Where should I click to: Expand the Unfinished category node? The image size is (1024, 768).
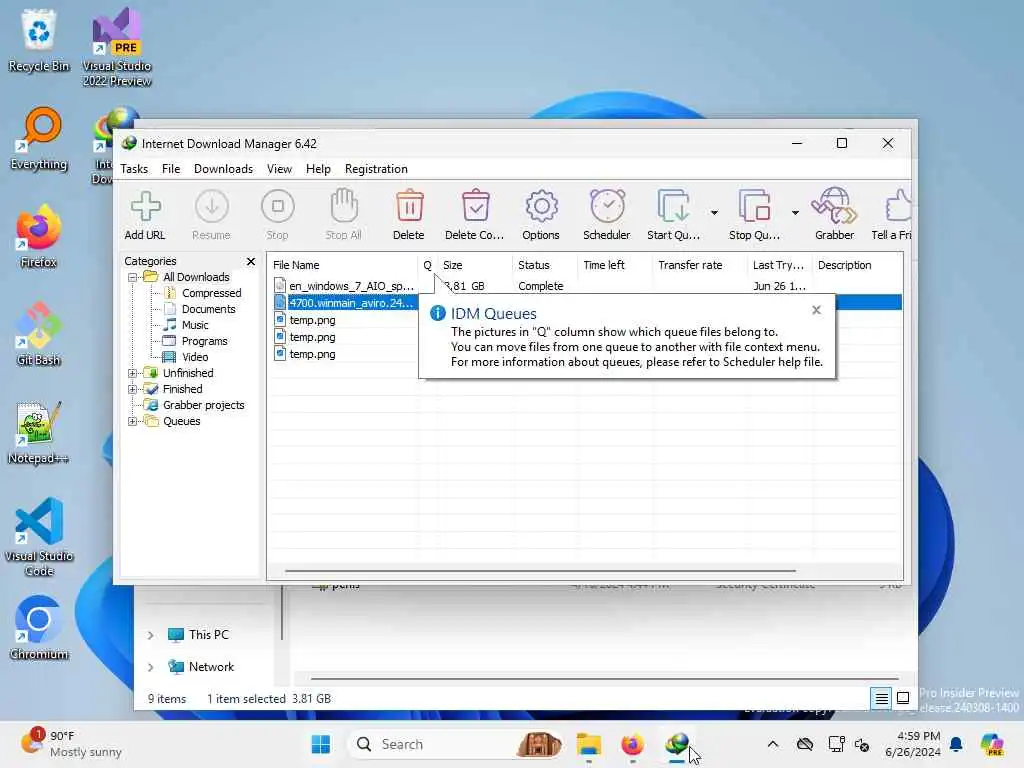(x=133, y=374)
